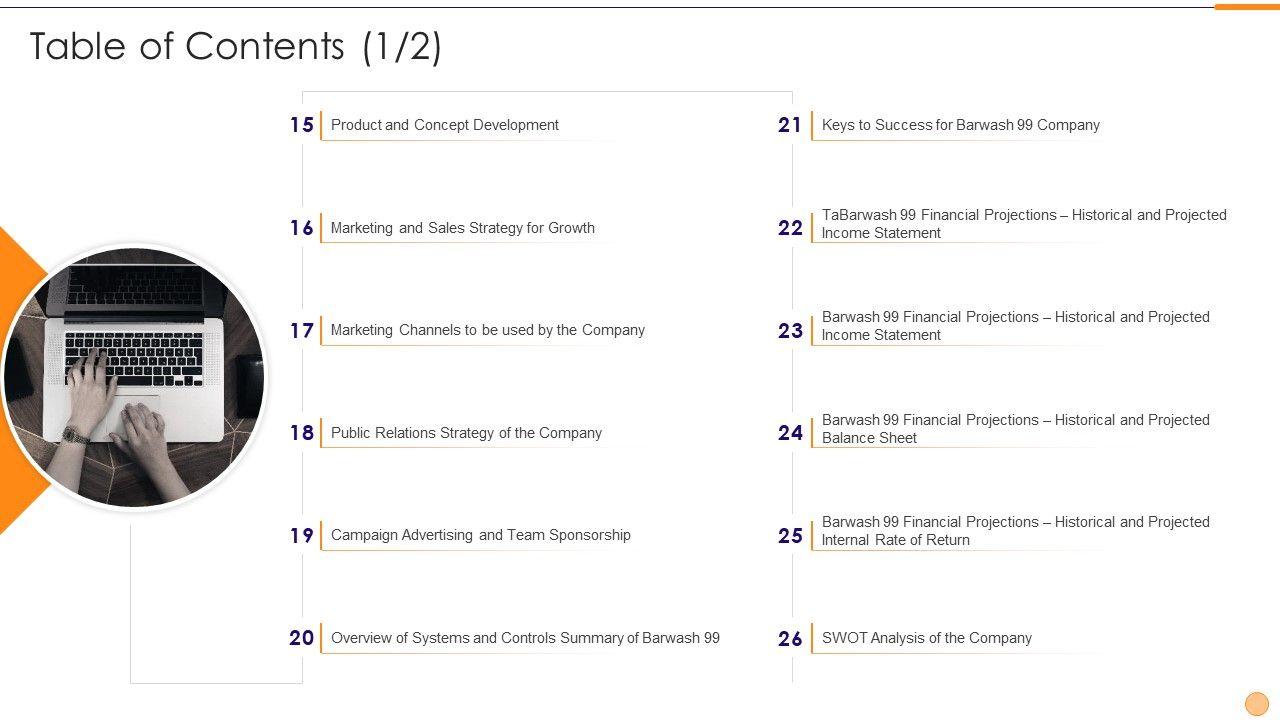Click the Table of Contents (1/2) title

[236, 47]
